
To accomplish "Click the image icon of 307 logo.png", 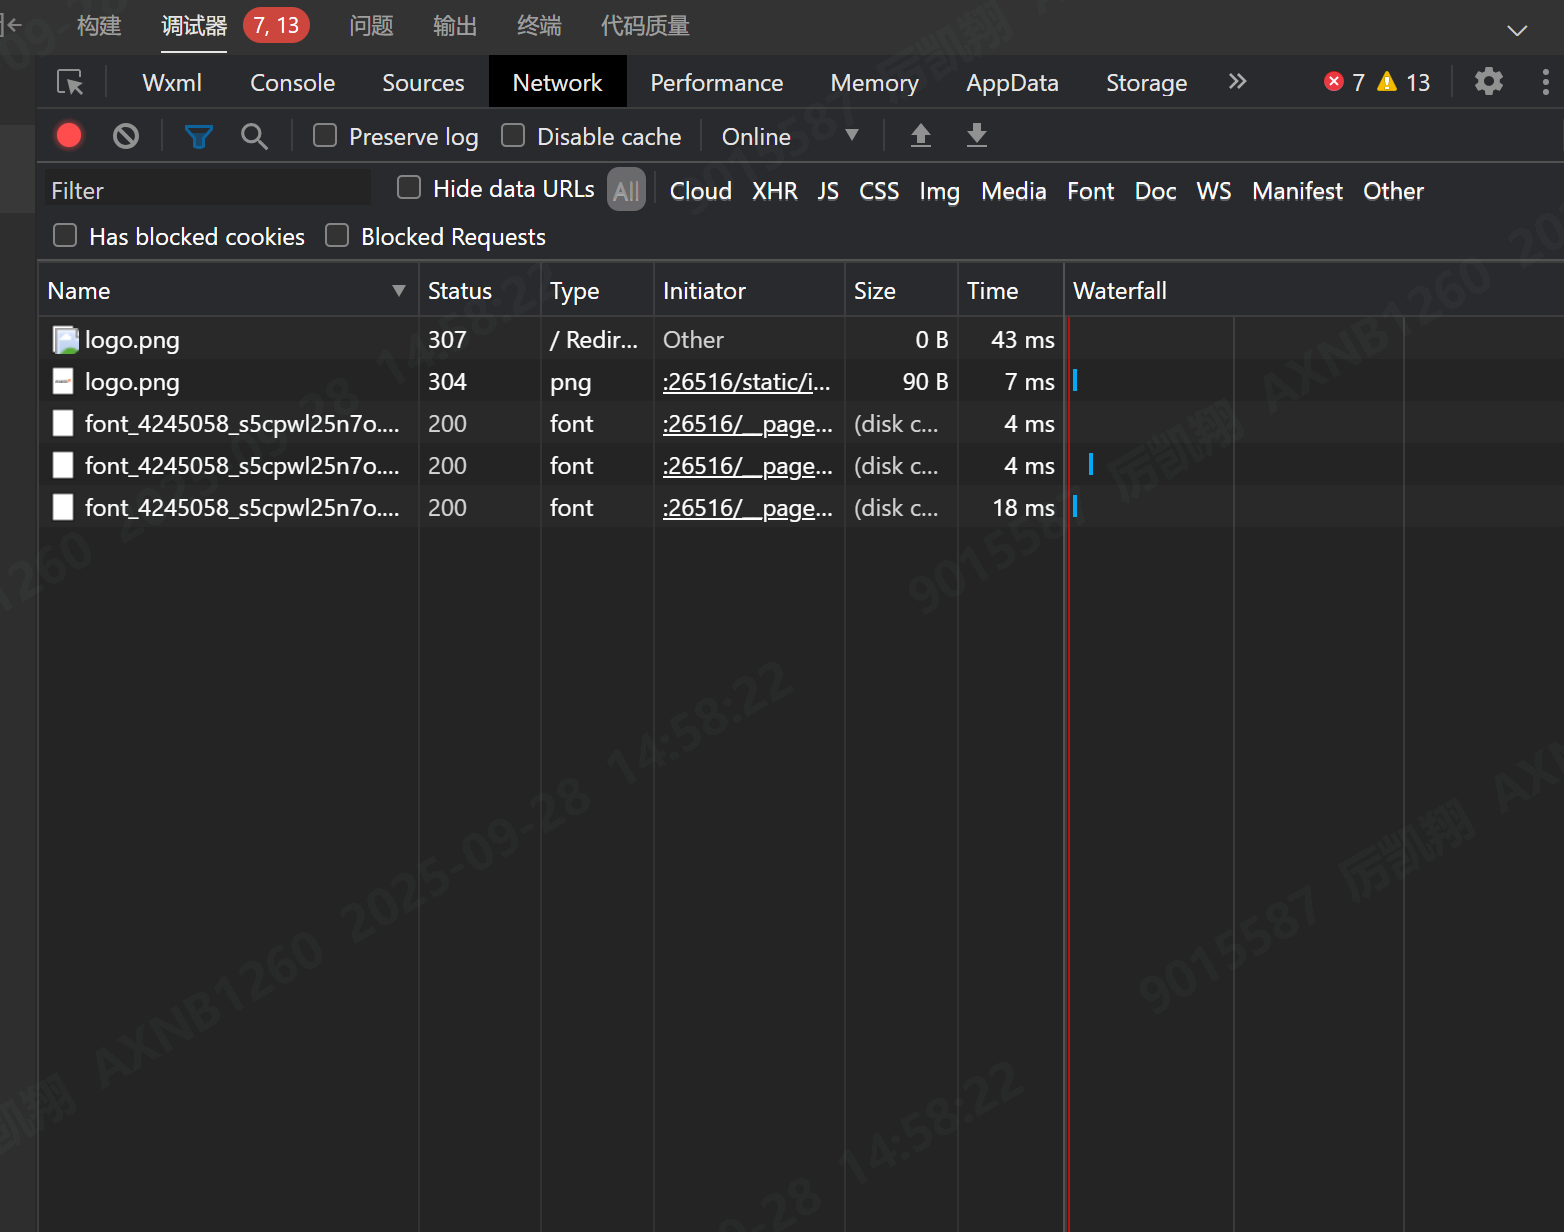I will [x=65, y=340].
